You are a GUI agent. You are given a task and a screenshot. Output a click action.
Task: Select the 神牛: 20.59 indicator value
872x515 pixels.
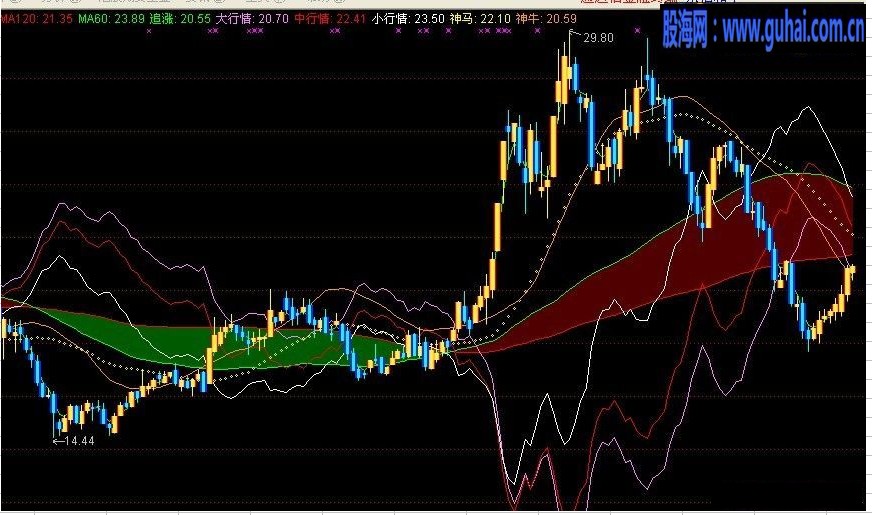(547, 19)
